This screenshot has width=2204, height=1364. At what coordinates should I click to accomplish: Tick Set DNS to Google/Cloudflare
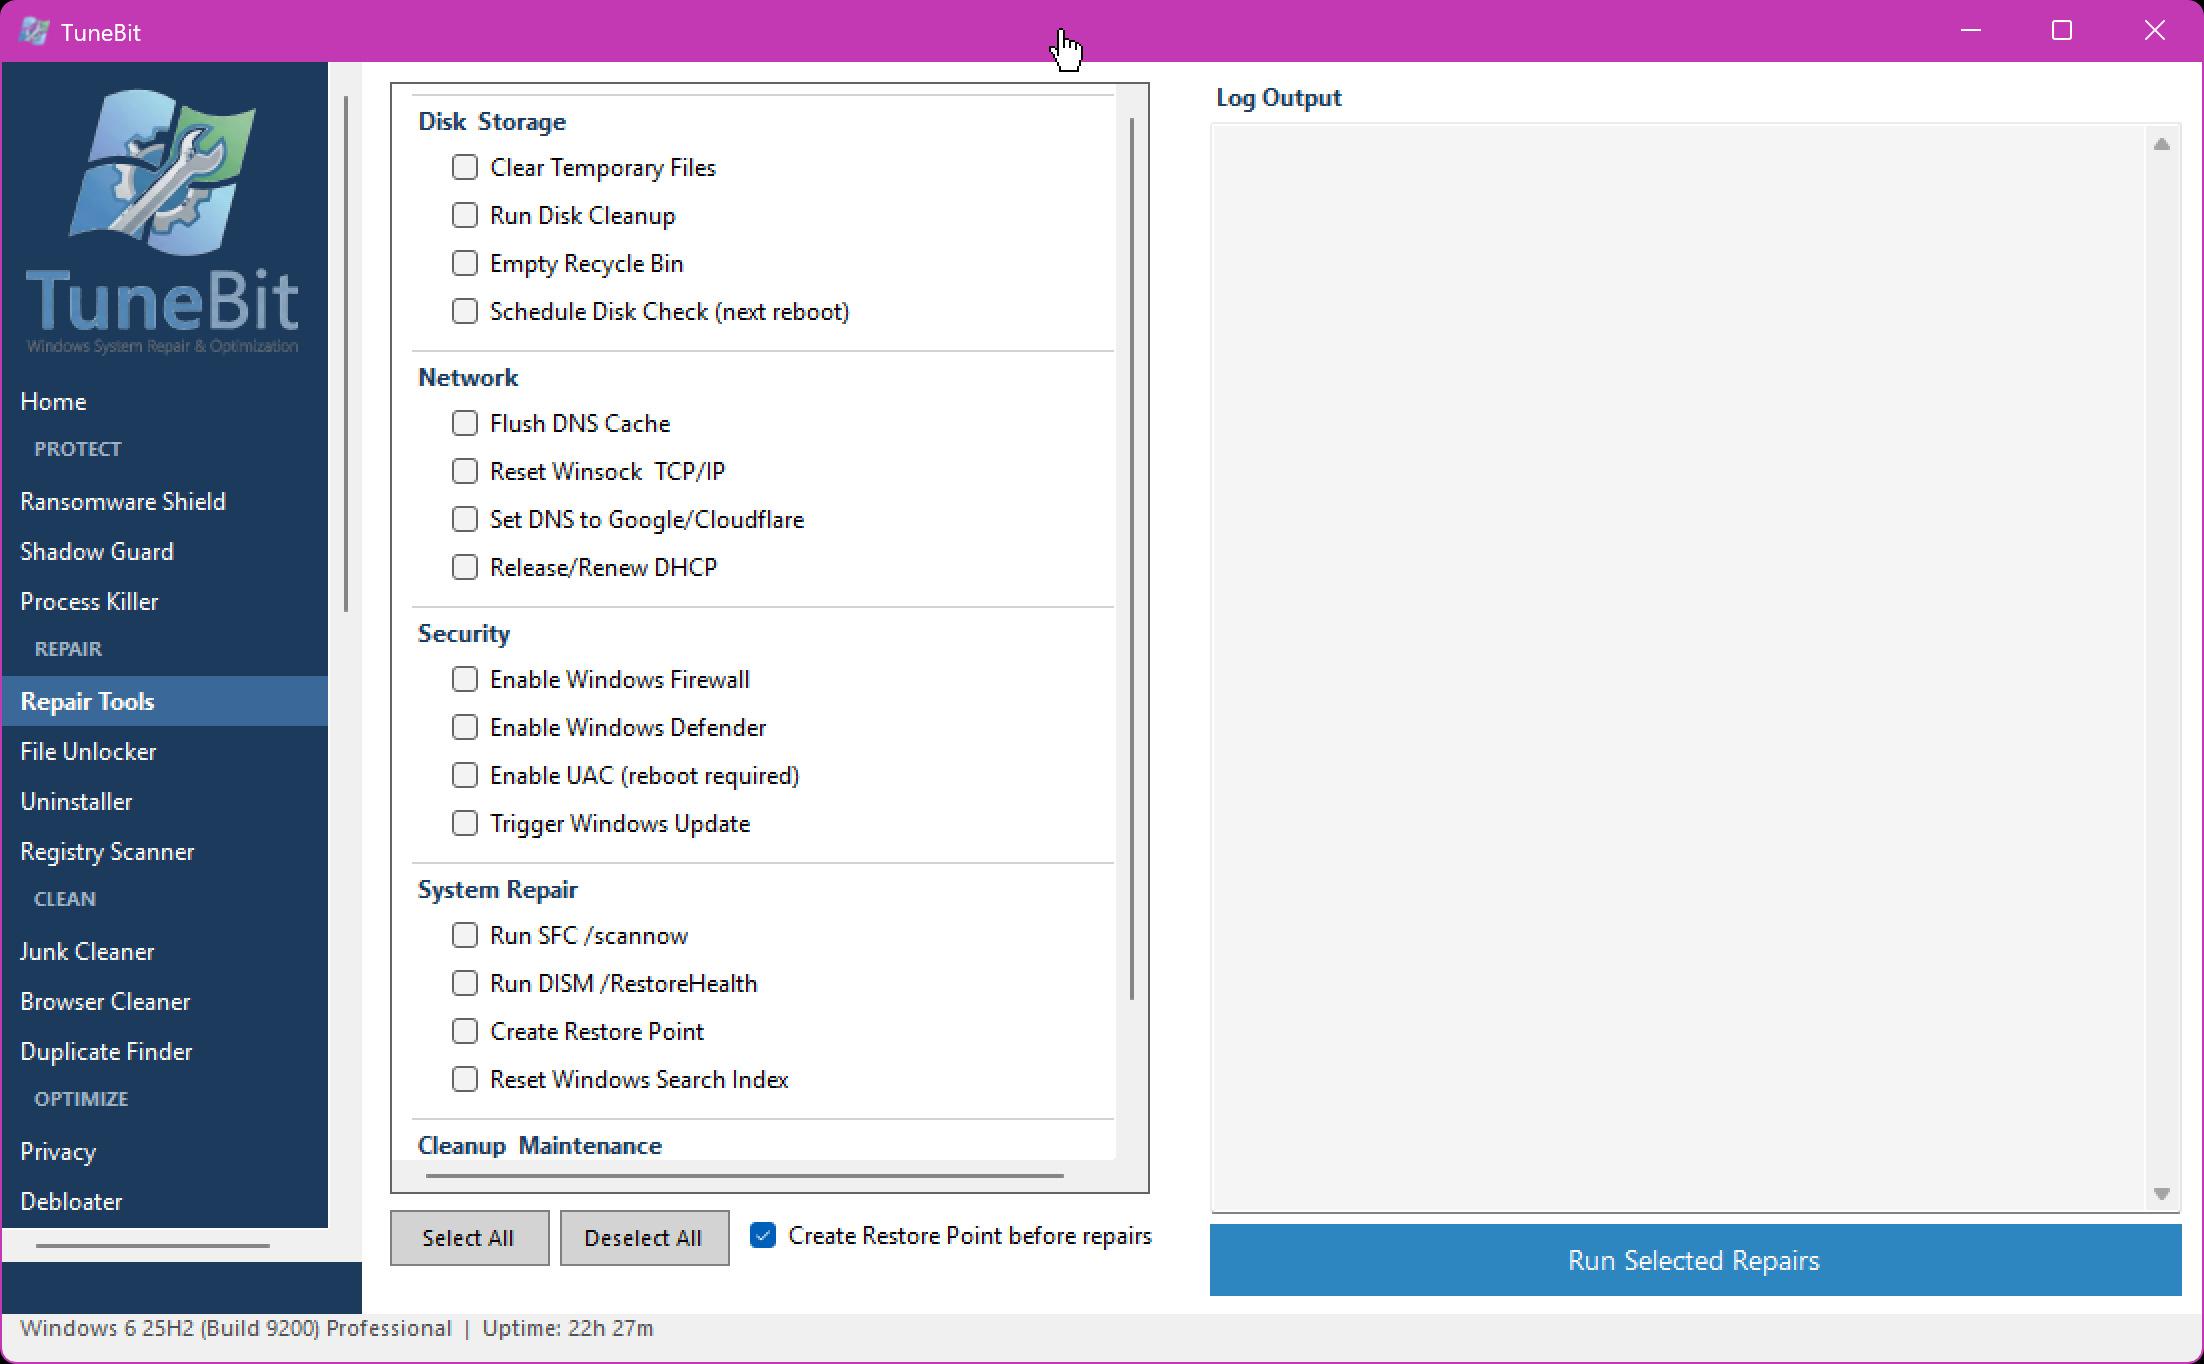pyautogui.click(x=465, y=519)
